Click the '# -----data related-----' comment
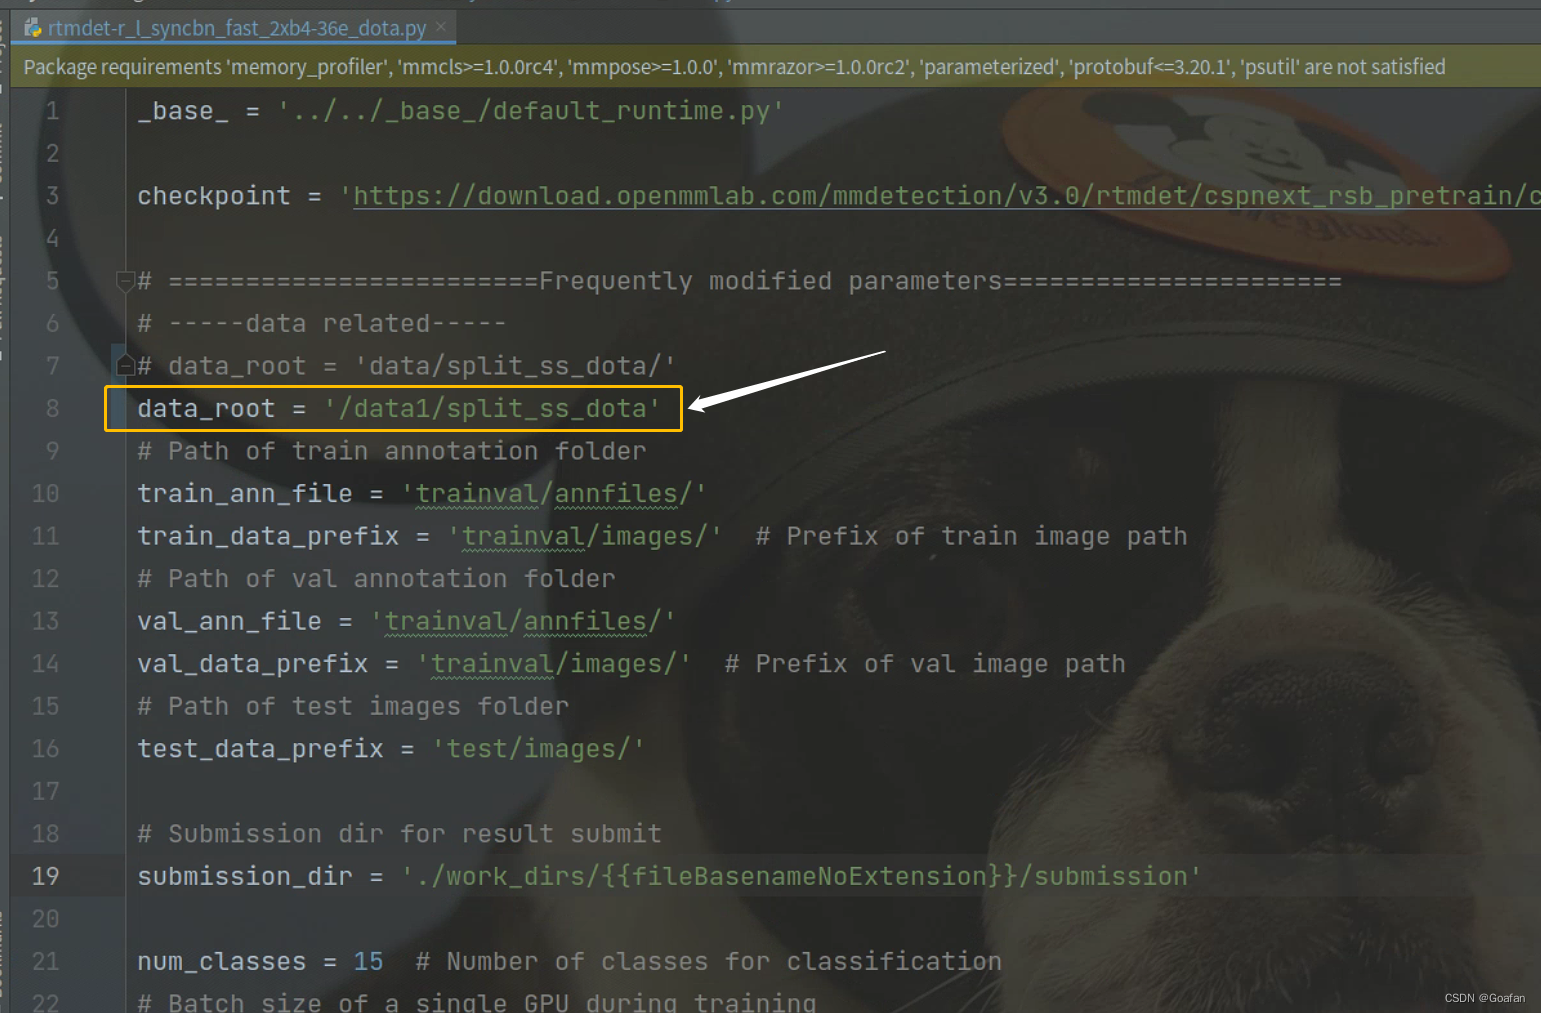This screenshot has height=1013, width=1541. (x=322, y=324)
